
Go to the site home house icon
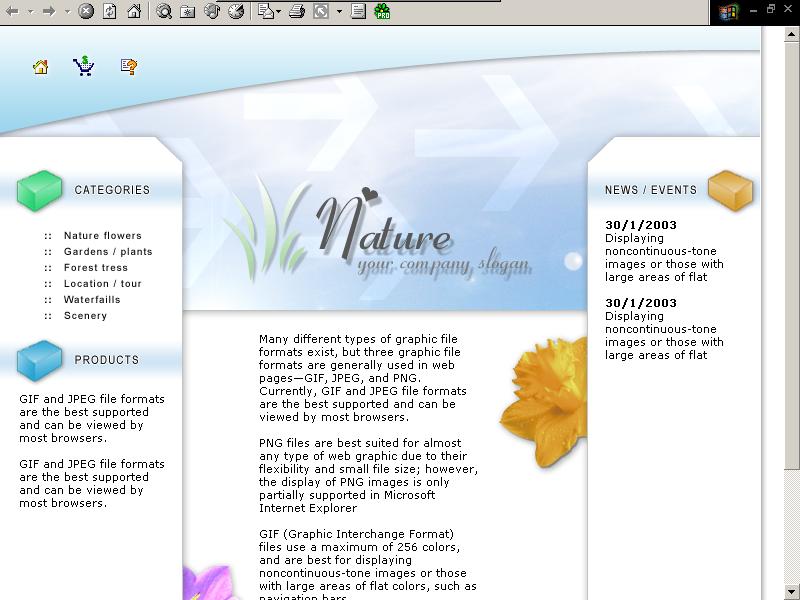pos(41,67)
